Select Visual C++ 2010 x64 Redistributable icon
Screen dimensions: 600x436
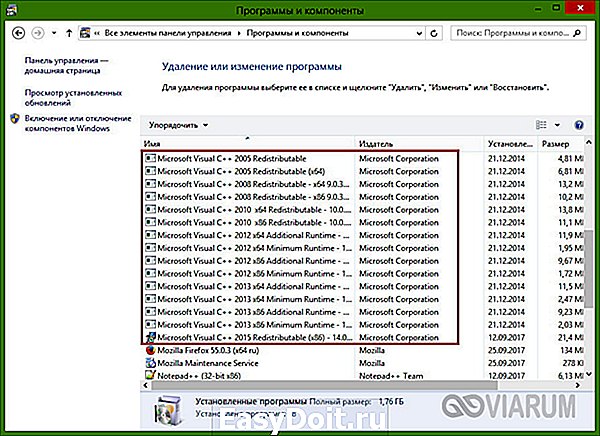coord(150,210)
